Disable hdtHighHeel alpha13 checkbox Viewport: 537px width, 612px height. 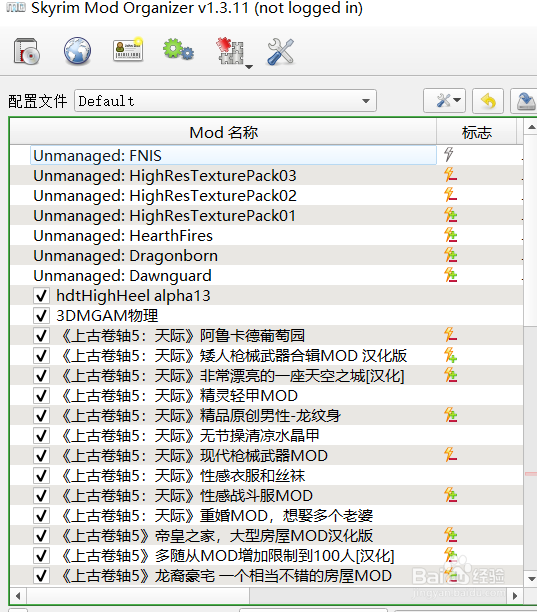click(x=41, y=295)
